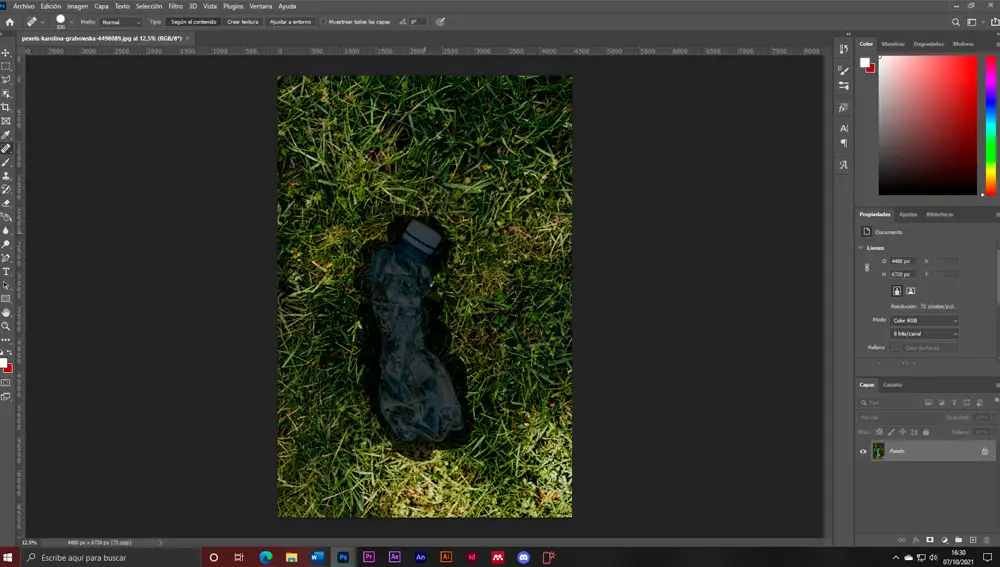Select the Hand tool
Screen dimensions: 1000x567
pos(6,313)
